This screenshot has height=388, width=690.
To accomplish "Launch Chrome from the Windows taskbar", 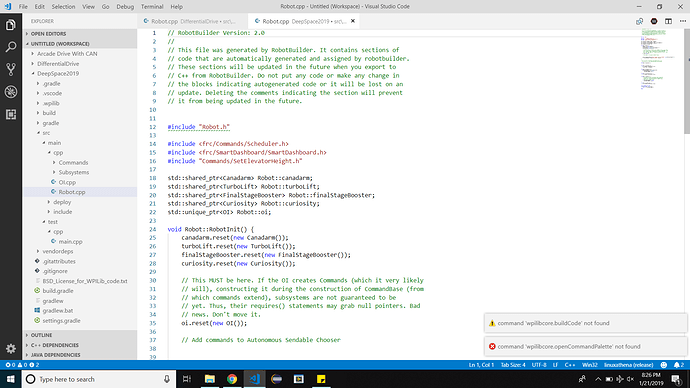I will [x=232, y=379].
